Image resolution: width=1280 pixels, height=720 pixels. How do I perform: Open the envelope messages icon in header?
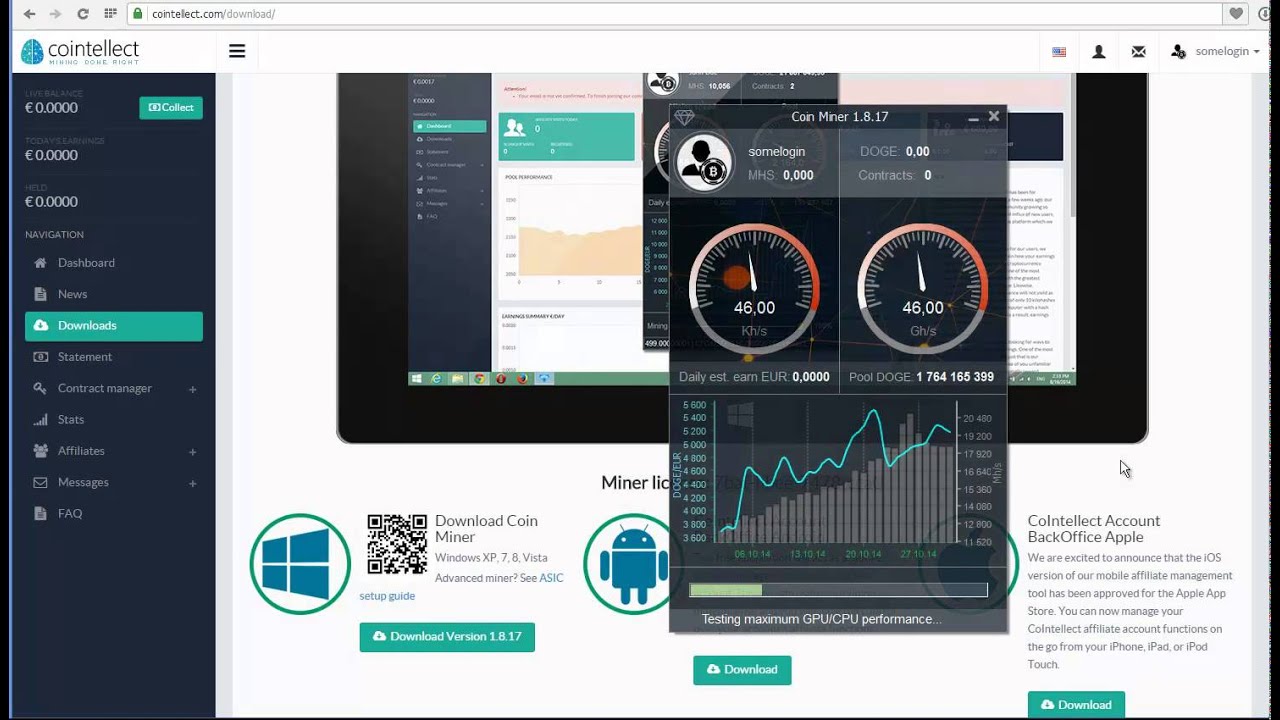point(1138,52)
